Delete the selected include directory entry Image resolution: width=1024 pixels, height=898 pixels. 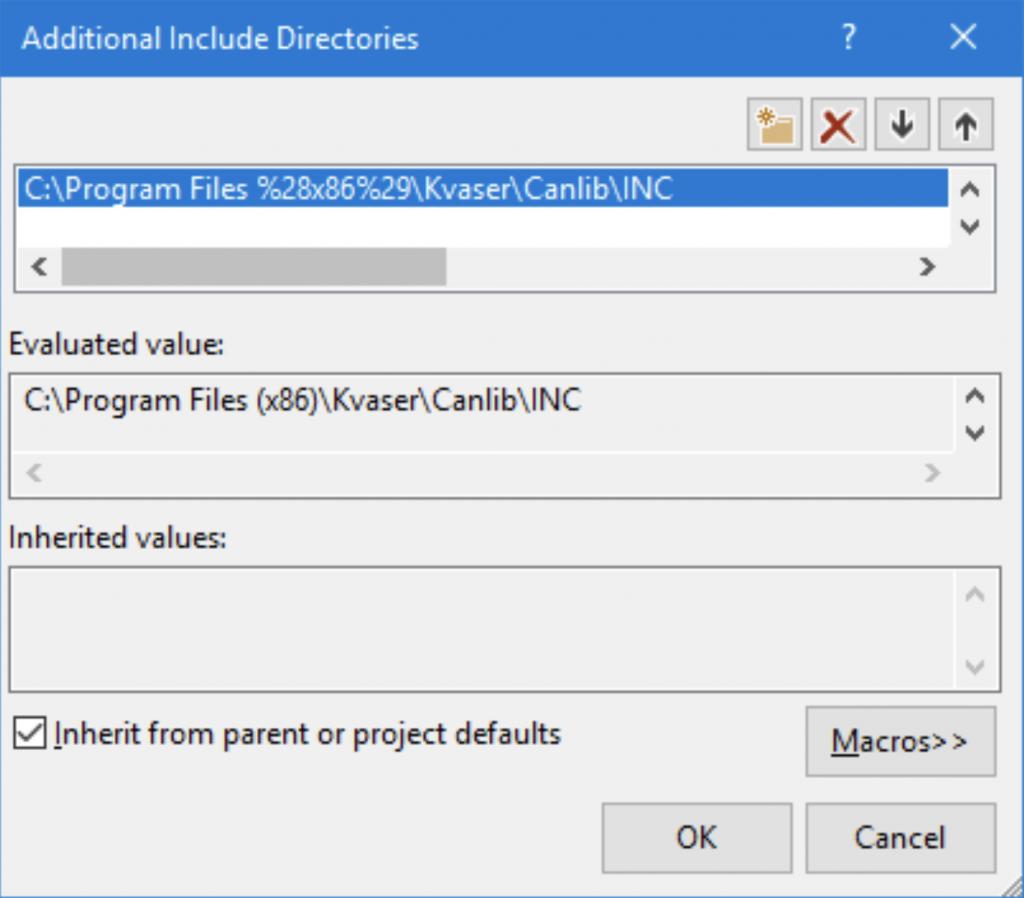point(838,124)
